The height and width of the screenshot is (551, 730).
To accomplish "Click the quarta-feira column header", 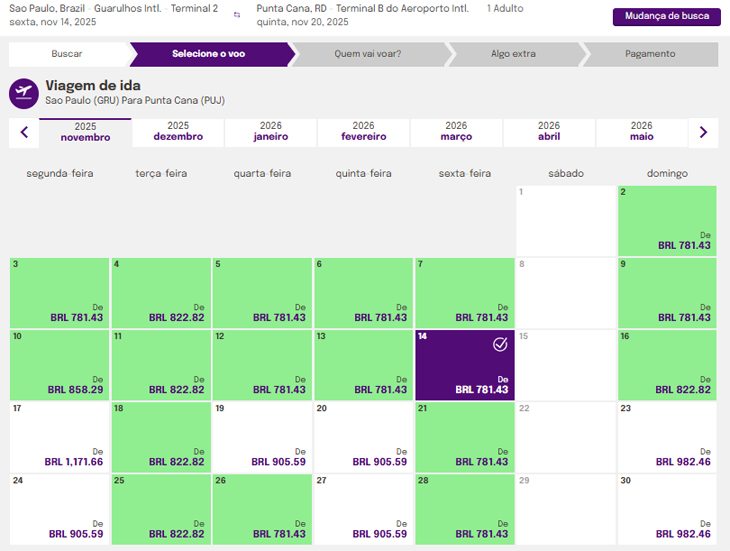I will pyautogui.click(x=262, y=173).
